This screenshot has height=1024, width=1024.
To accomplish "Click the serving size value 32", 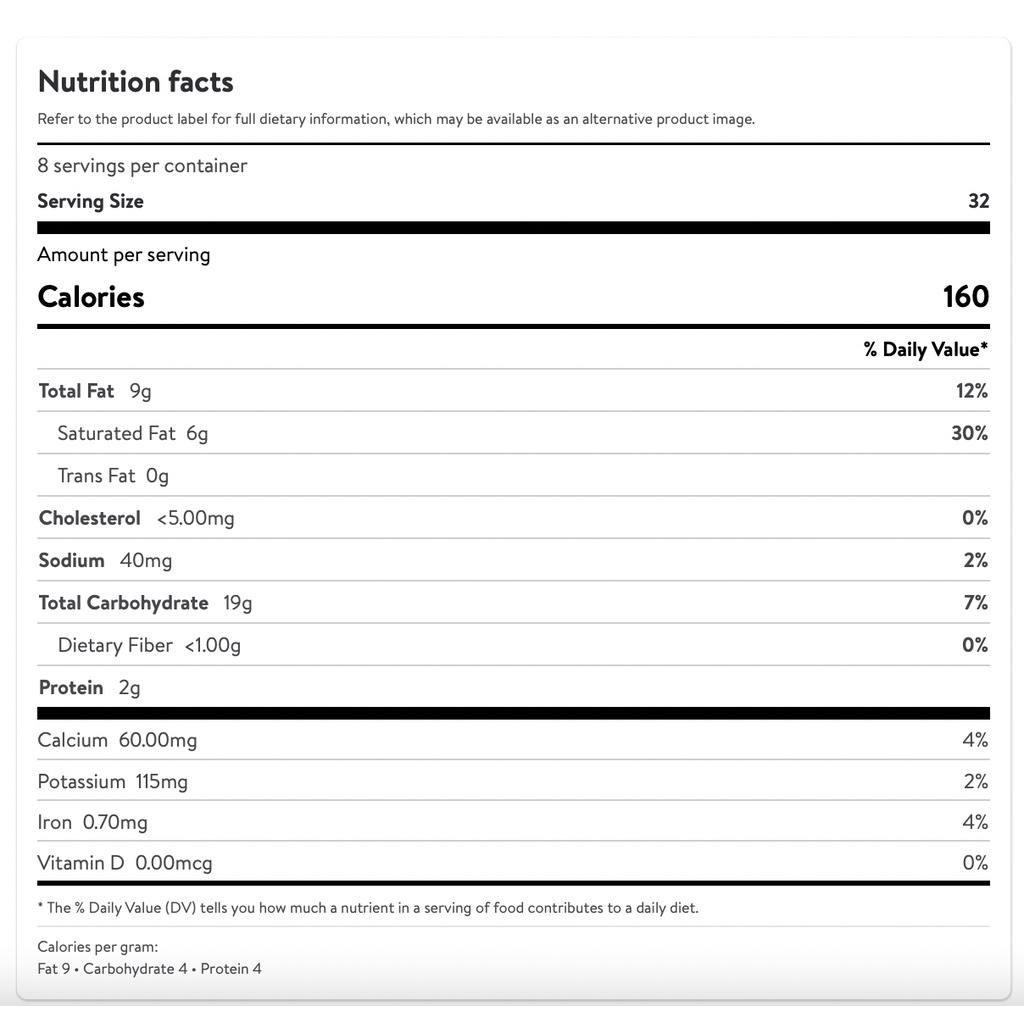I will (x=978, y=201).
